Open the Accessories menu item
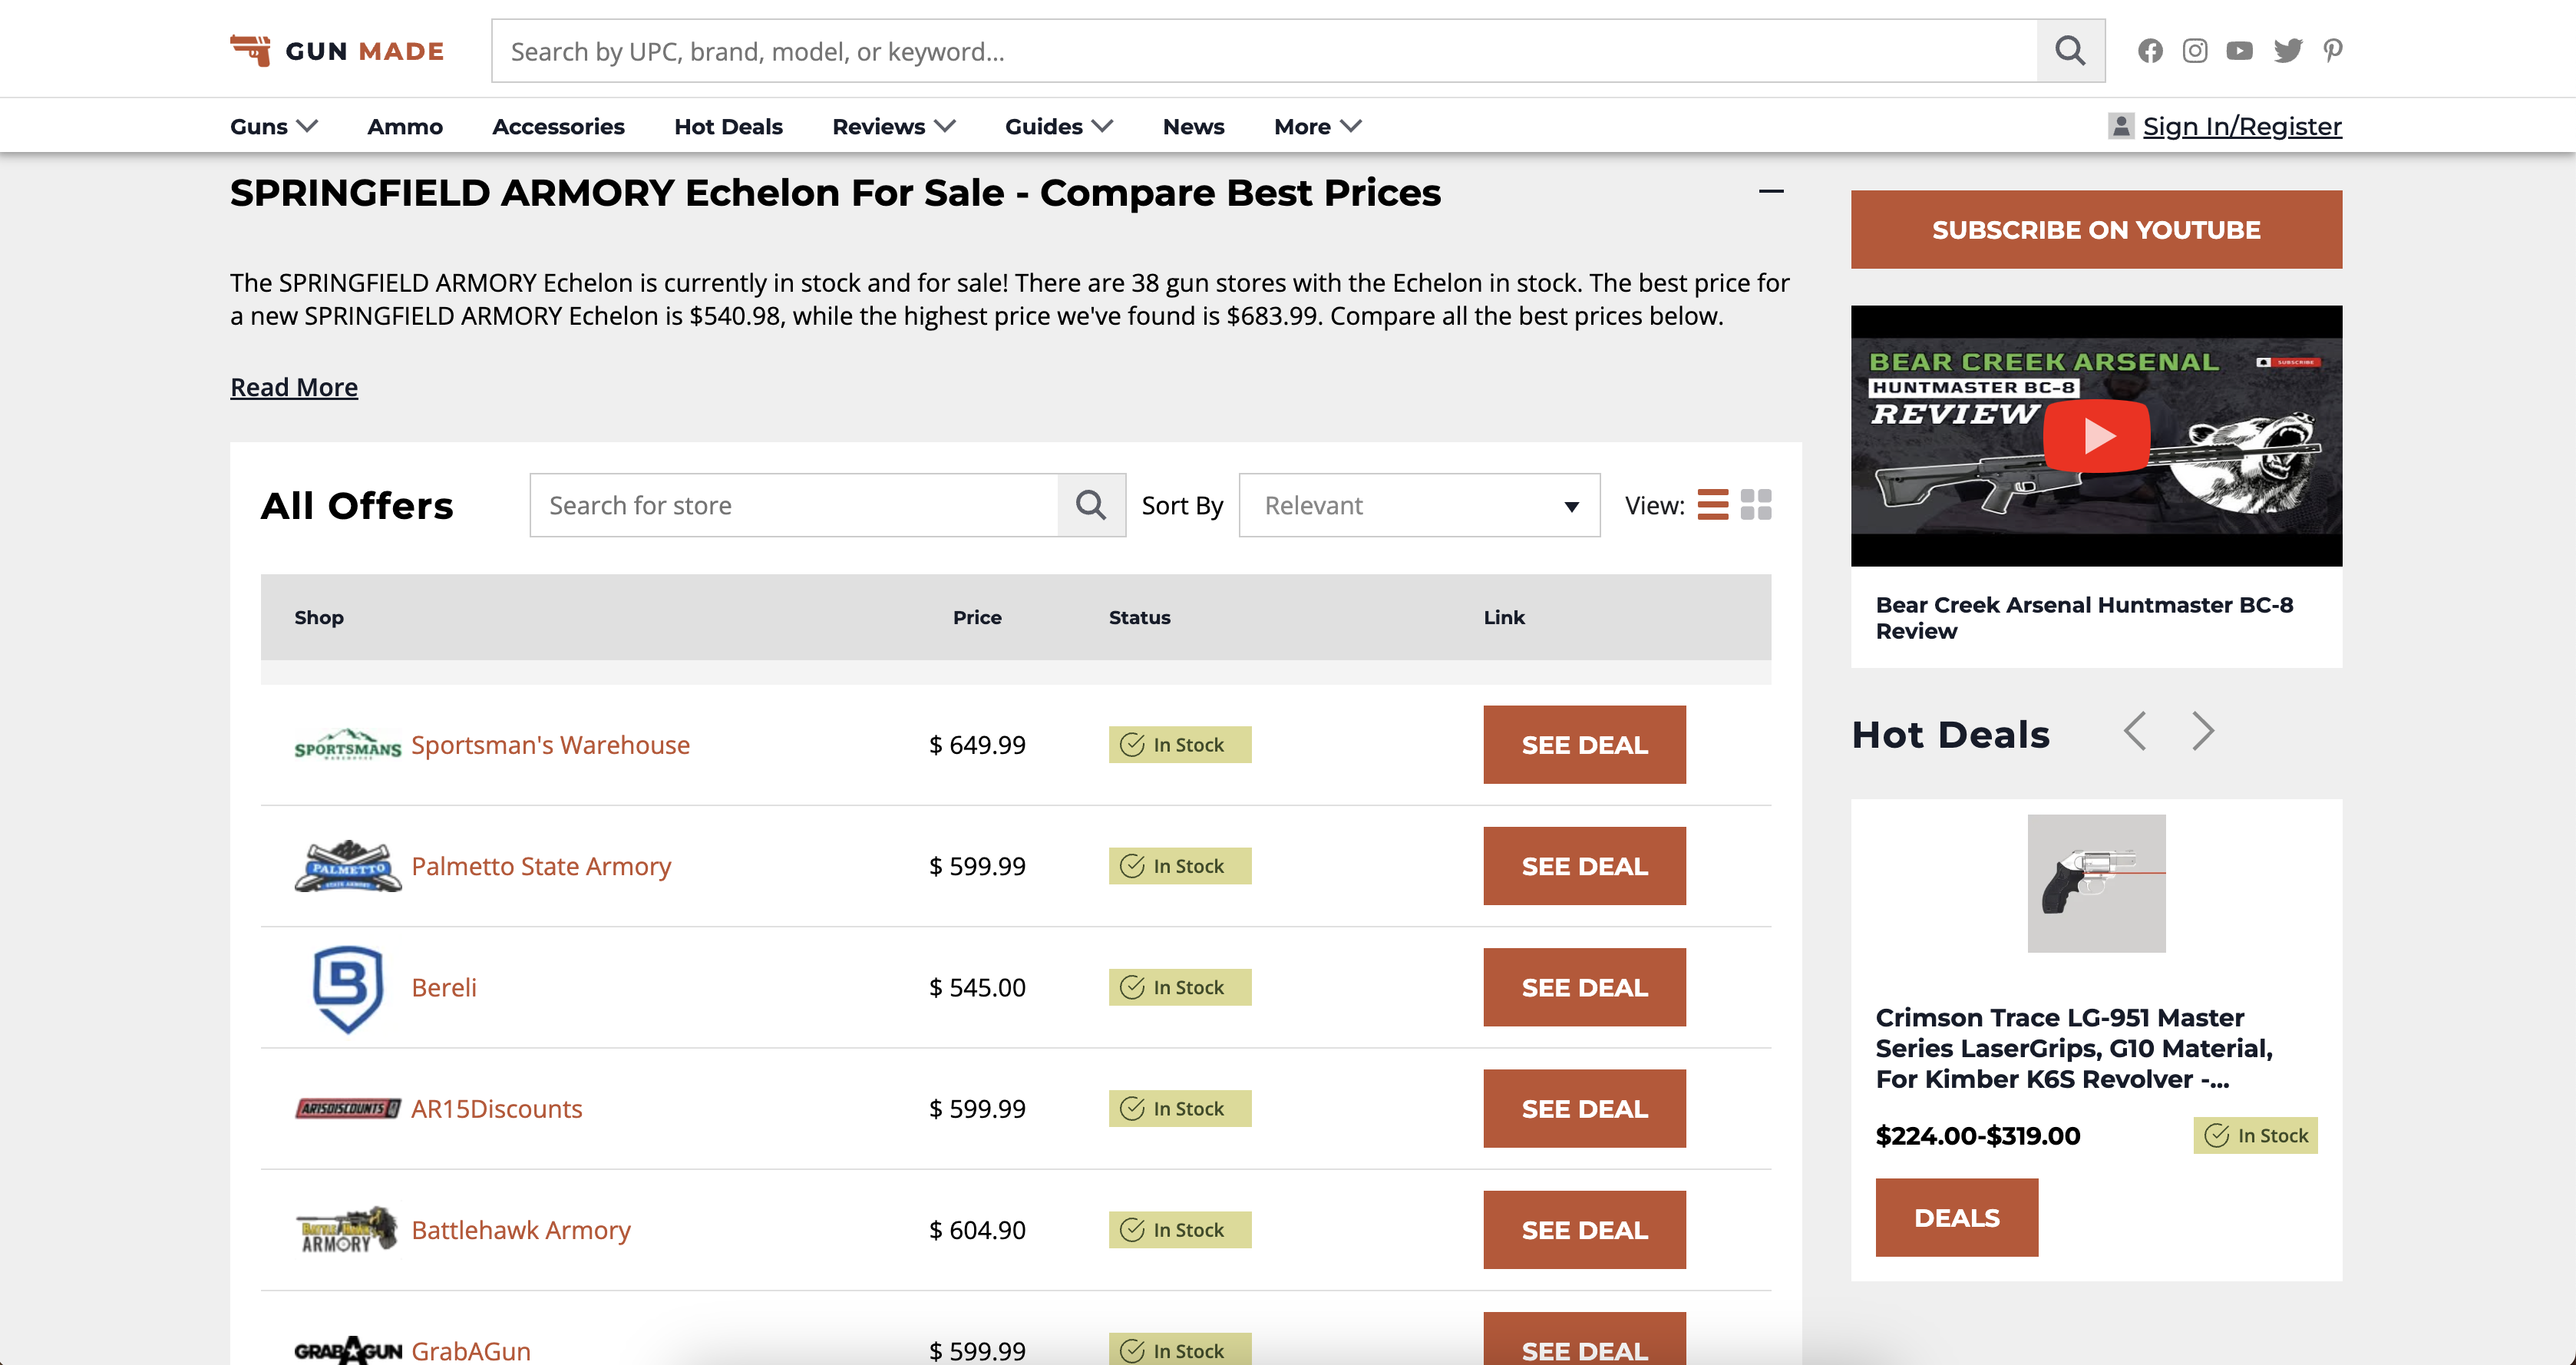The image size is (2576, 1365). tap(558, 126)
